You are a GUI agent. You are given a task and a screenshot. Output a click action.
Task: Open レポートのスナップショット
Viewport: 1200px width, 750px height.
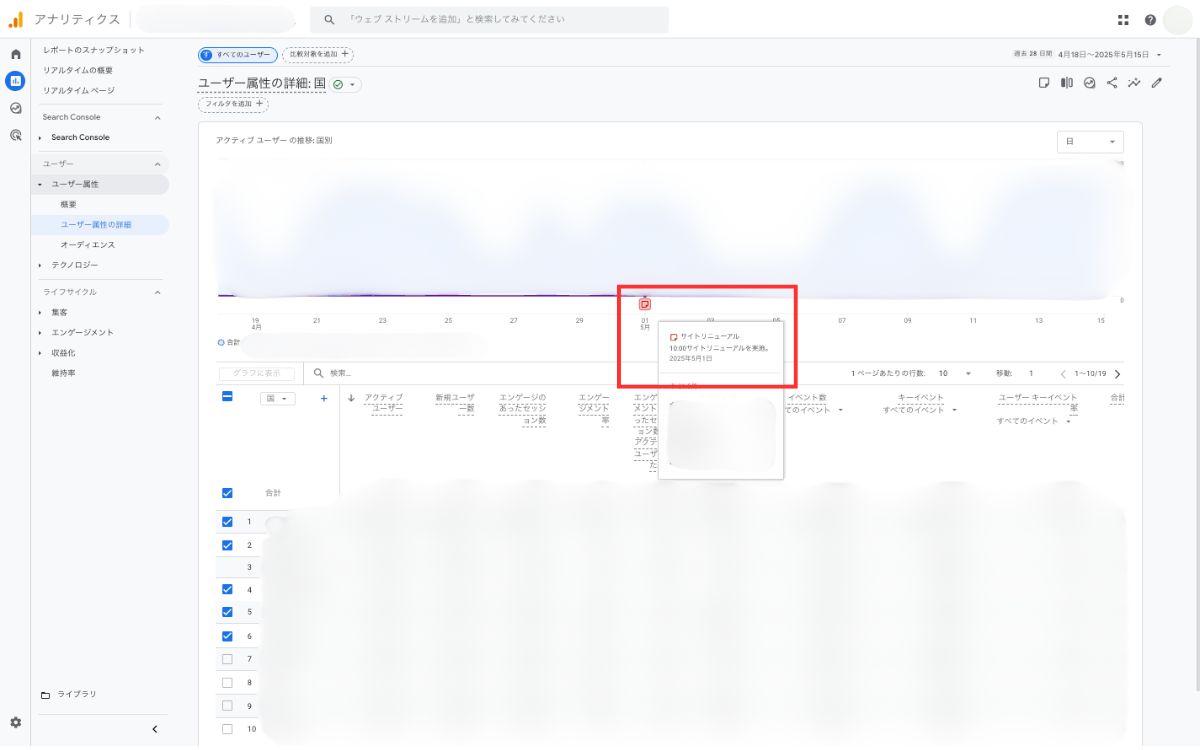[x=93, y=50]
